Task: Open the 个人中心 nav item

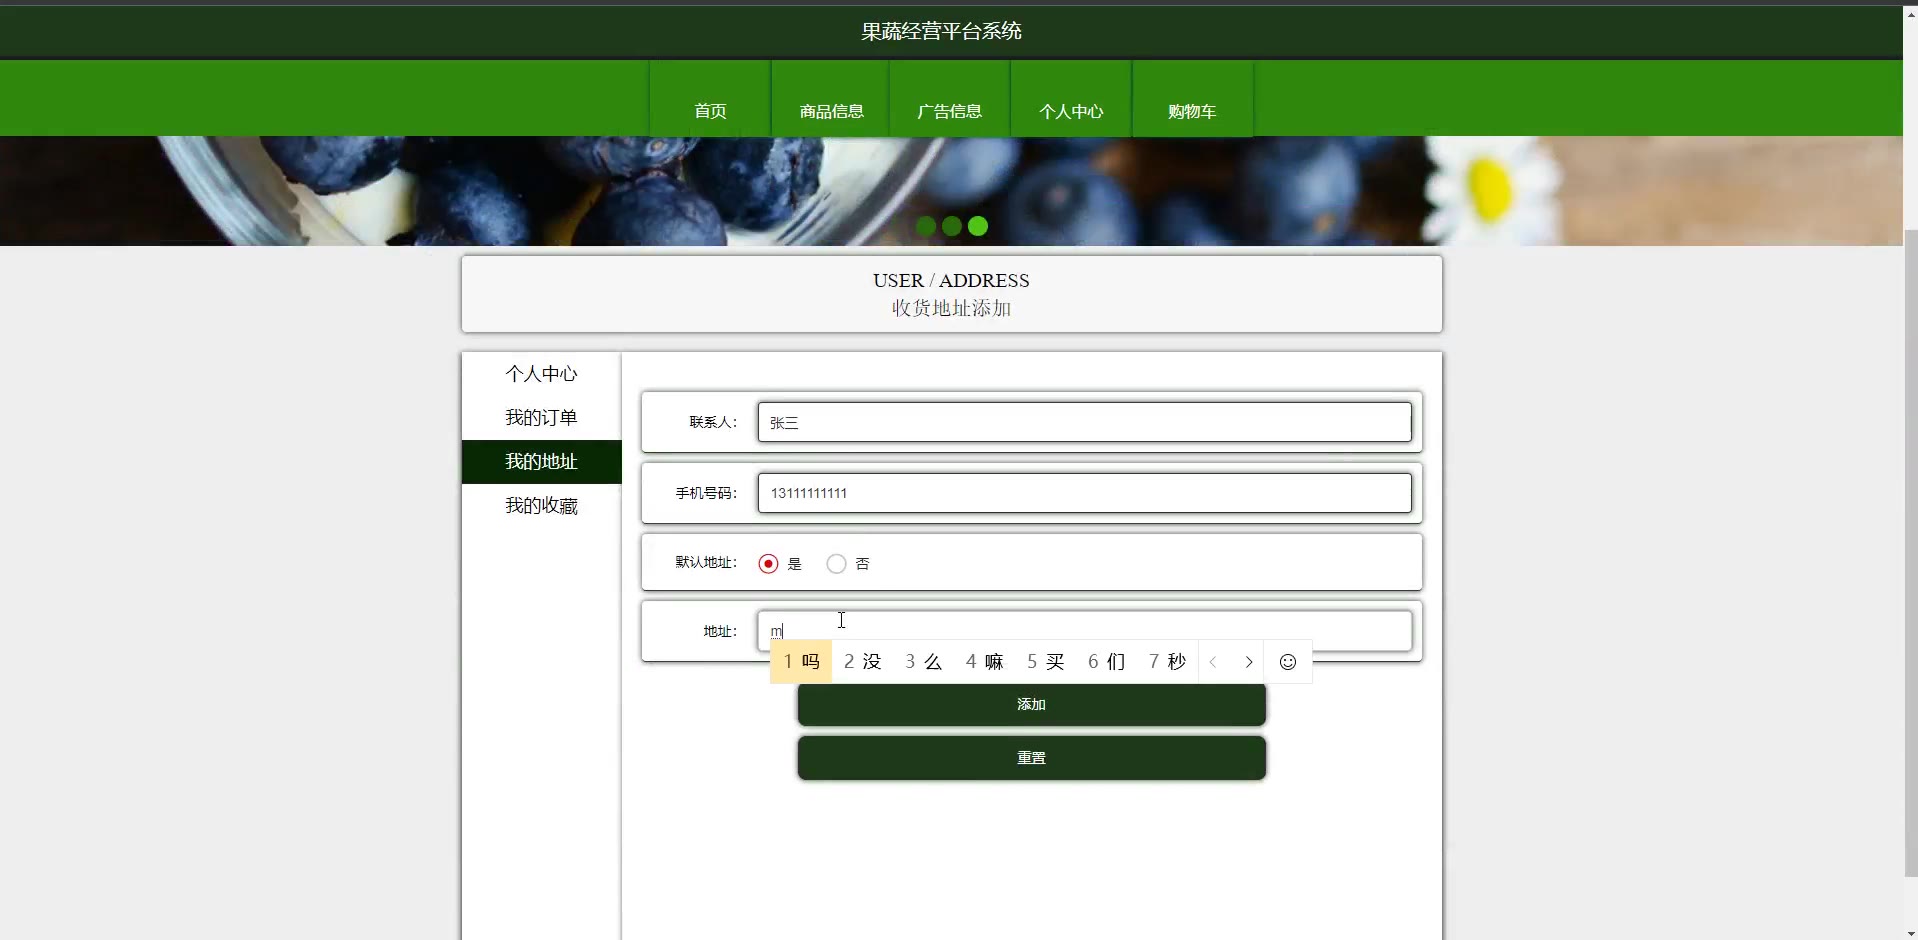Action: coord(1071,99)
